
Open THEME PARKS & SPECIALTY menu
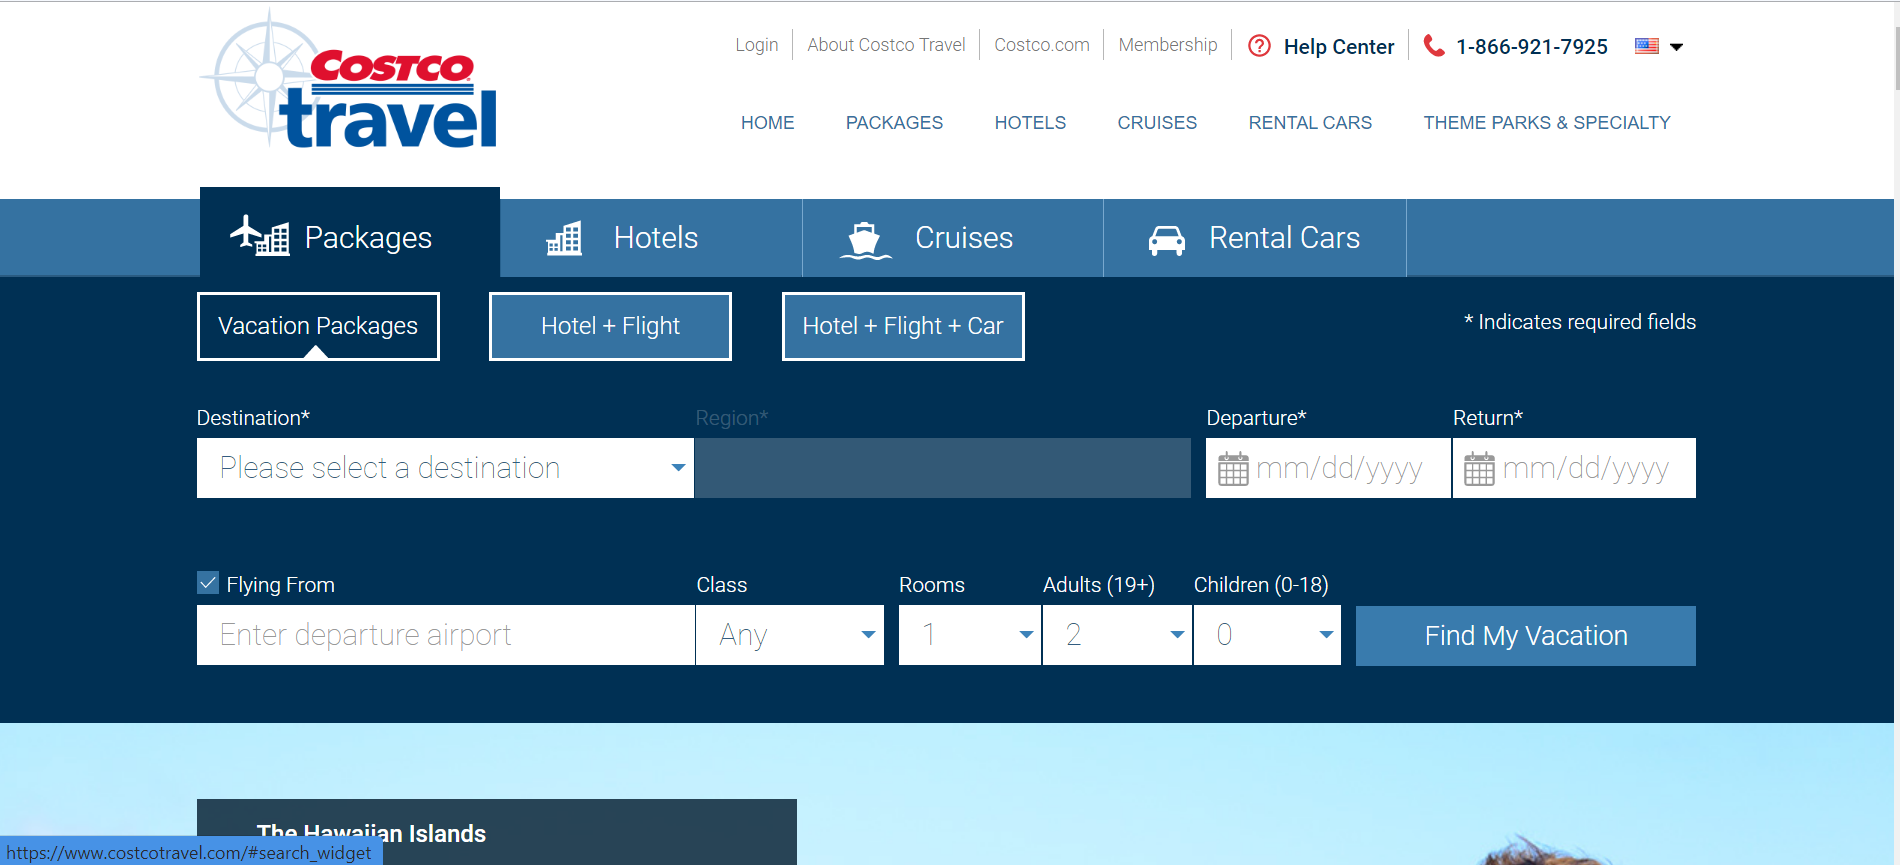tap(1547, 123)
